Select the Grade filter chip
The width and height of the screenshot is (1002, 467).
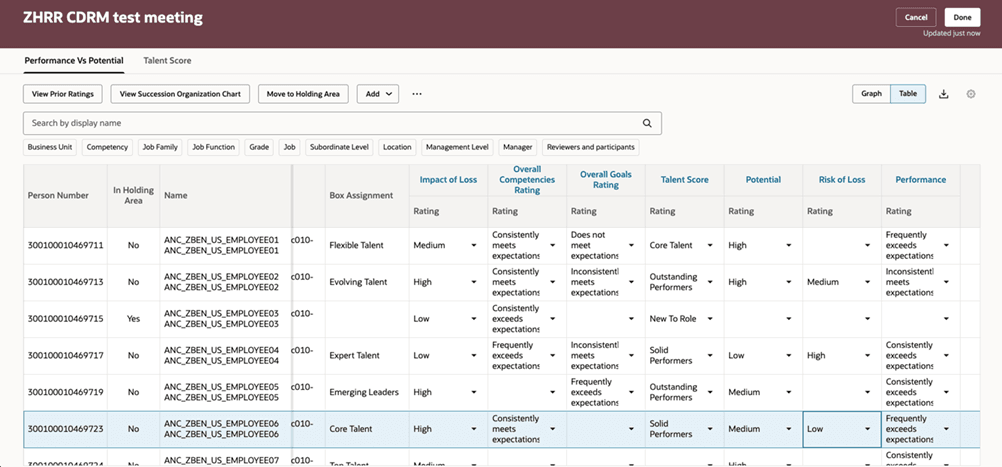tap(259, 148)
